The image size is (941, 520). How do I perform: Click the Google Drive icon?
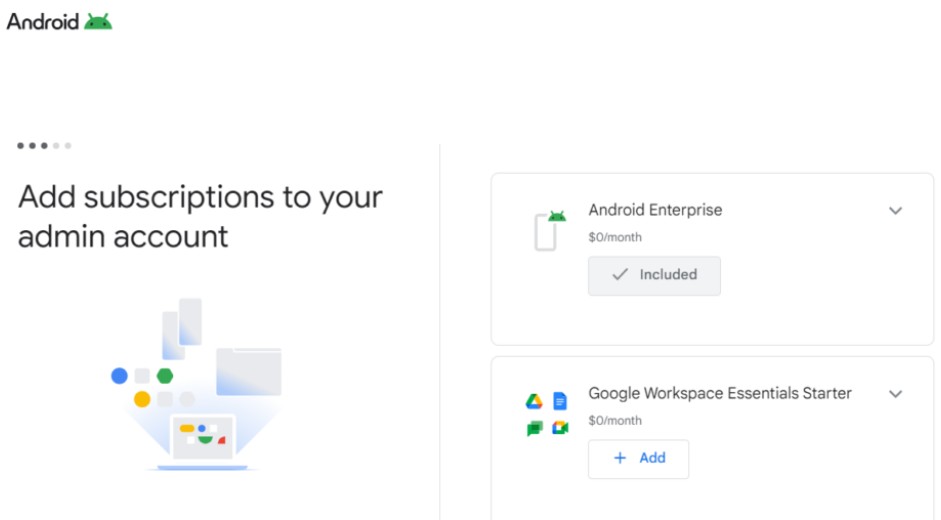click(x=534, y=401)
